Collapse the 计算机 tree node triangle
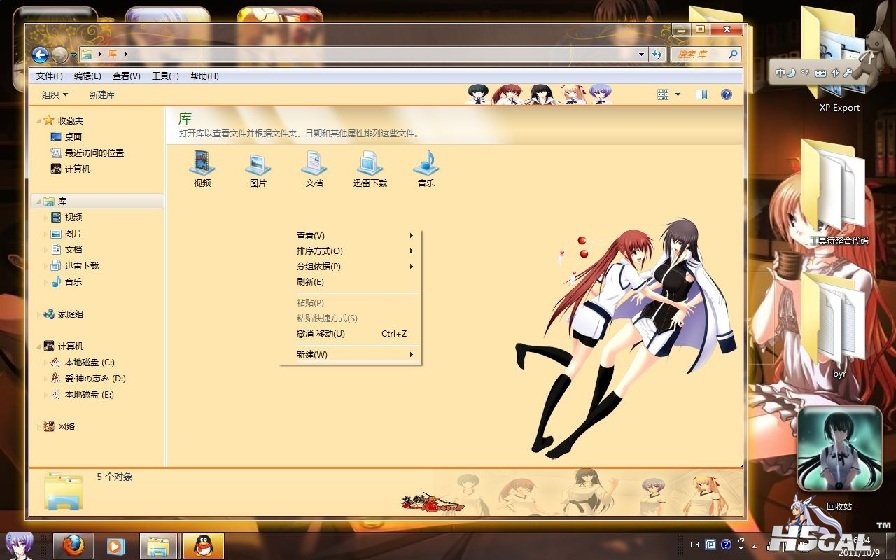Screen dimensions: 896x560 39,346
